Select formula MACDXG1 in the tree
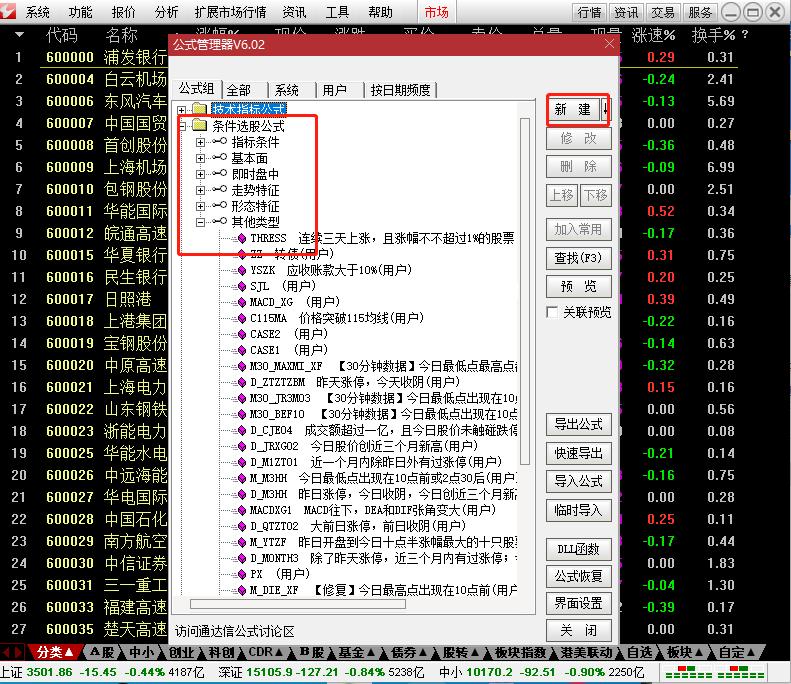791x684 pixels. pos(372,510)
